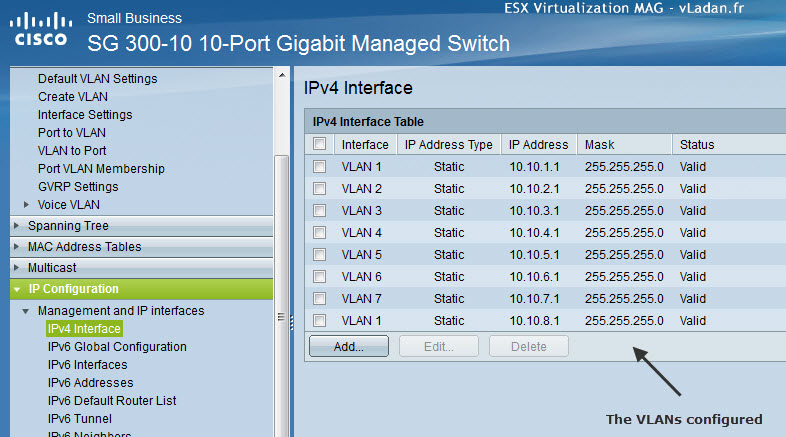The image size is (786, 437).
Task: Select the checkbox for VLAN 5
Action: (x=319, y=255)
